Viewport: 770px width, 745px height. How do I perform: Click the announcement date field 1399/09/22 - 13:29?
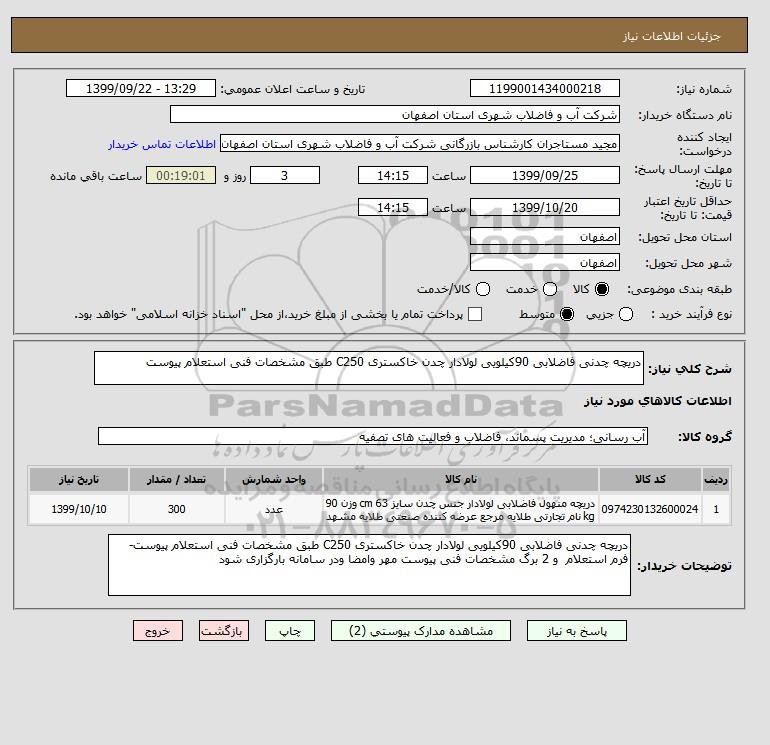point(141,88)
